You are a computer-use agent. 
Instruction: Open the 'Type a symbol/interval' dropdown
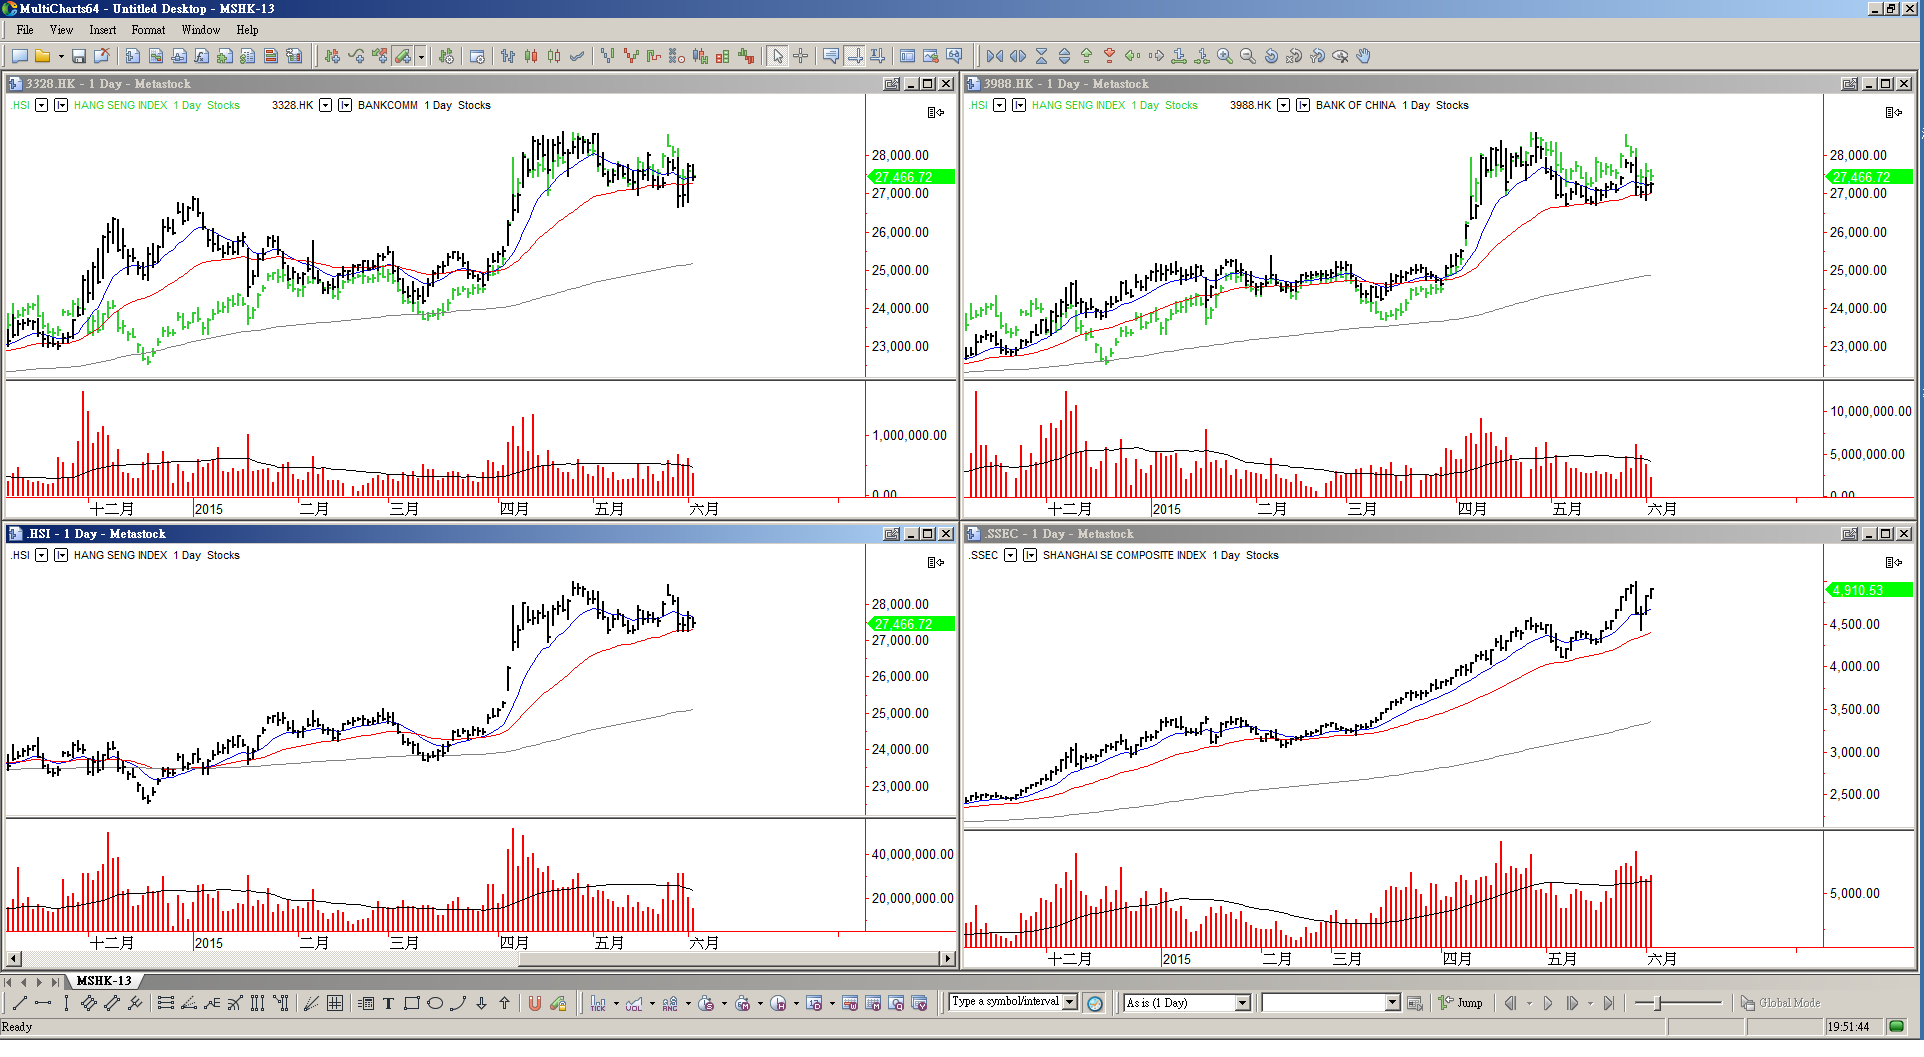tap(1070, 1002)
